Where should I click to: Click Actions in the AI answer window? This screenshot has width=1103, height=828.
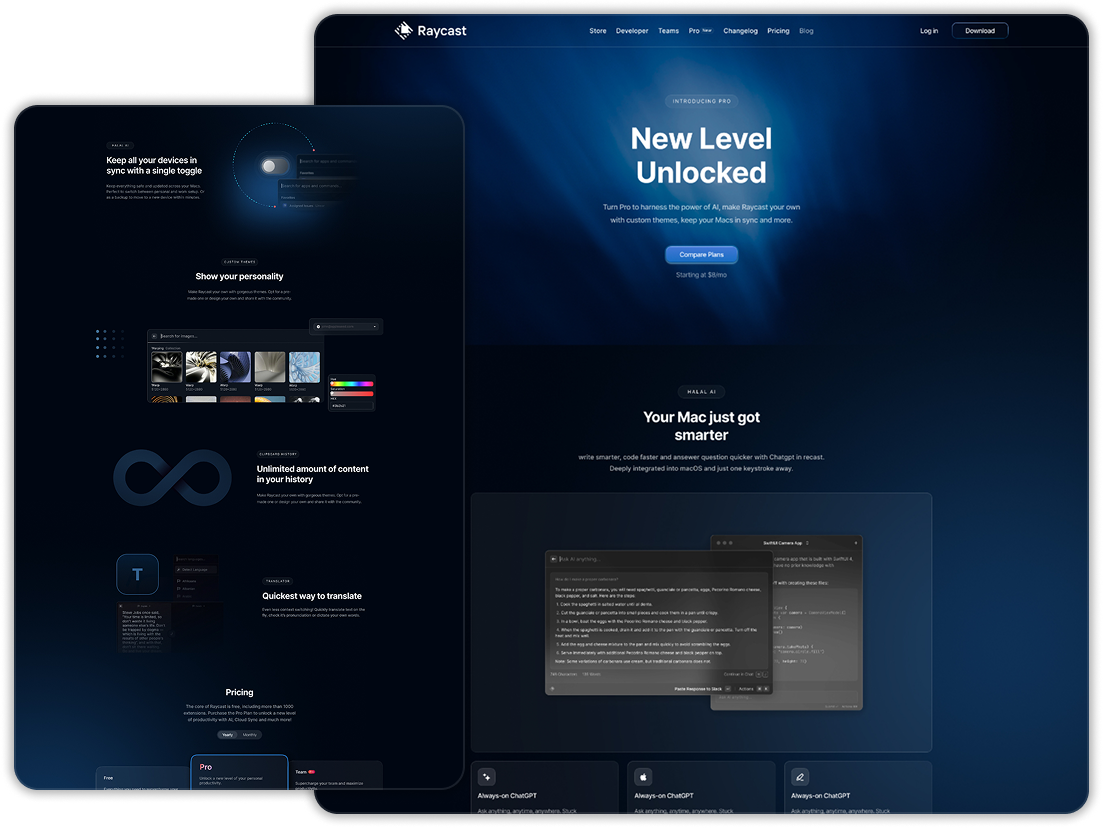tap(746, 689)
